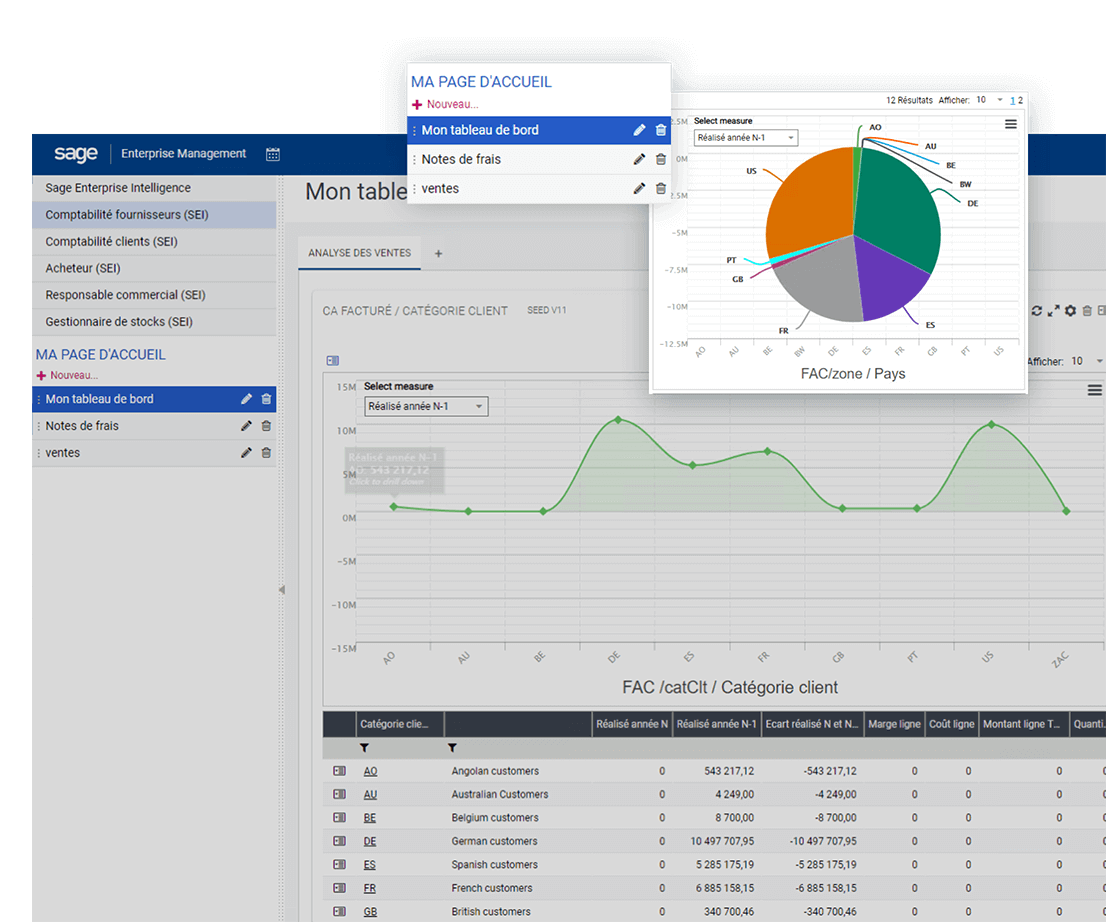This screenshot has height=922, width=1106.
Task: Sort by the 'Marge ligne' column header
Action: (894, 724)
